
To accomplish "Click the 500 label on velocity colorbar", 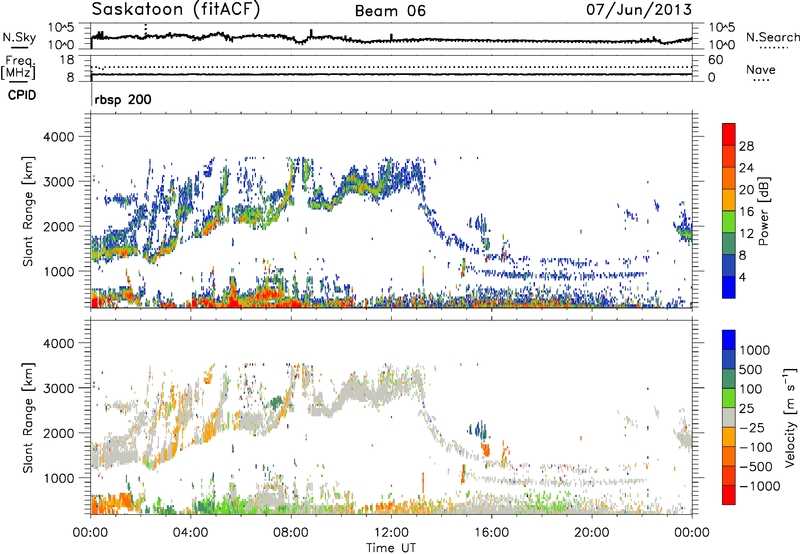I will (753, 370).
